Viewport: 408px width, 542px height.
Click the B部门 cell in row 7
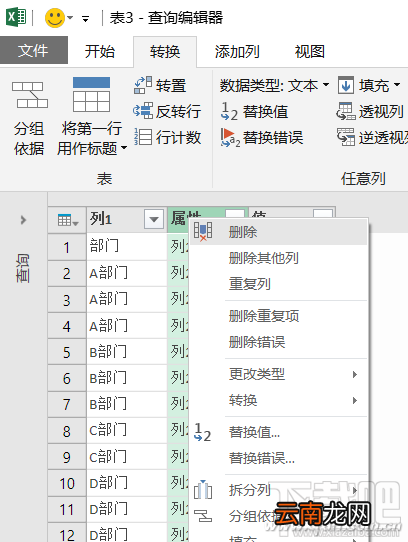(127, 404)
